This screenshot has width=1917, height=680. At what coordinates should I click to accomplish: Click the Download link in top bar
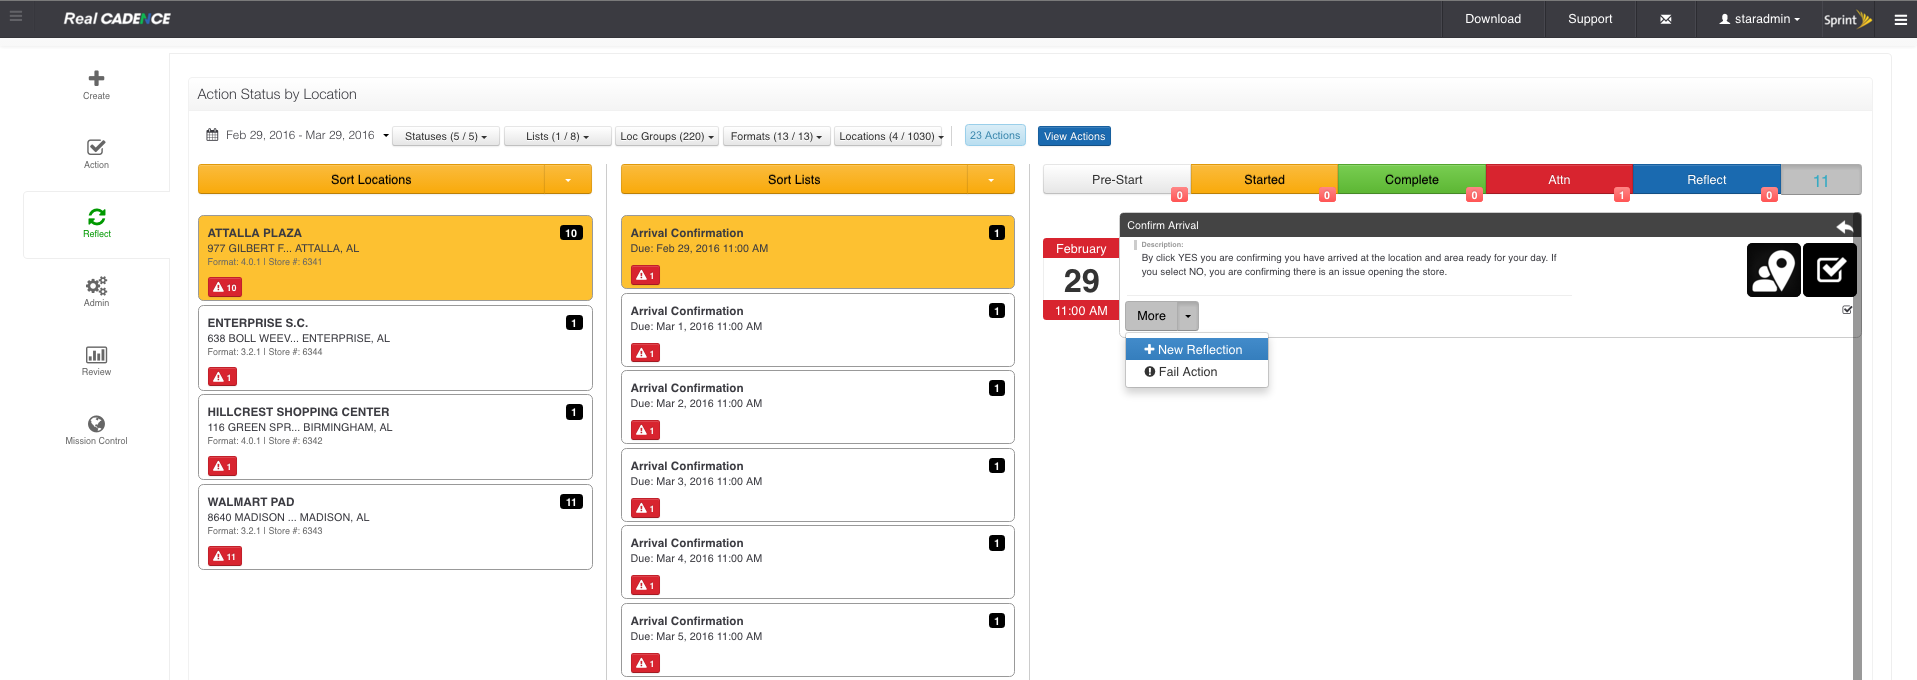tap(1492, 19)
